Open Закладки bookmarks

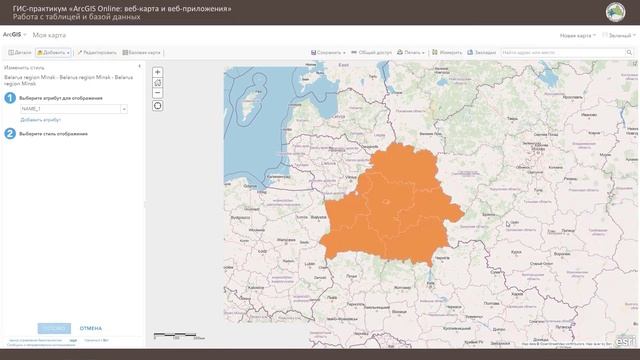[x=482, y=53]
